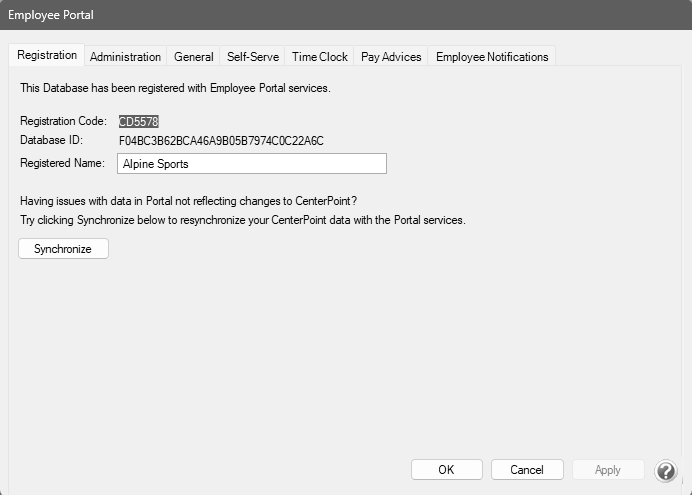Click the Synchronize button
Viewport: 692px width, 495px height.
[x=63, y=249]
